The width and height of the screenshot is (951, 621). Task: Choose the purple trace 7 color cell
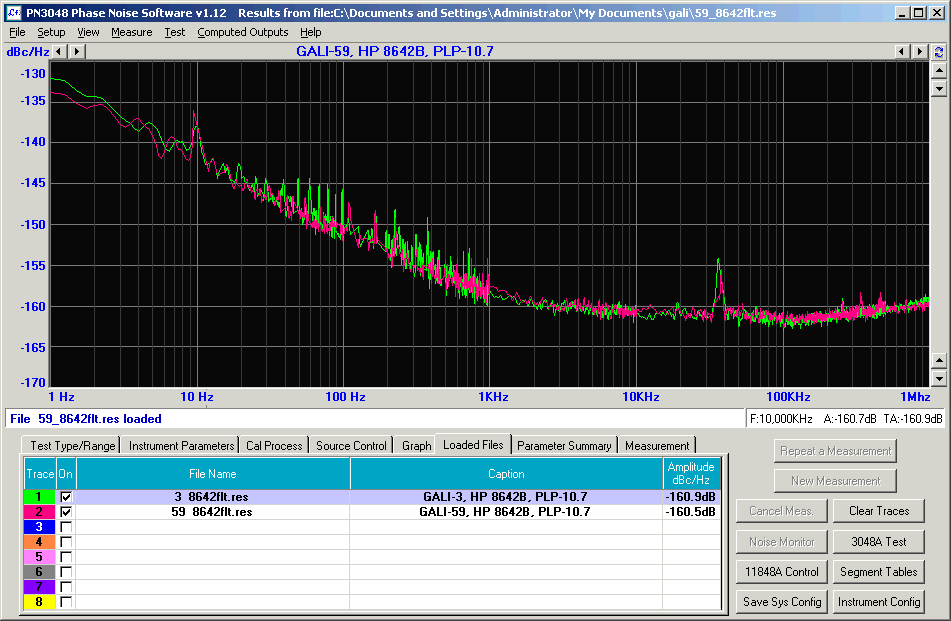39,586
